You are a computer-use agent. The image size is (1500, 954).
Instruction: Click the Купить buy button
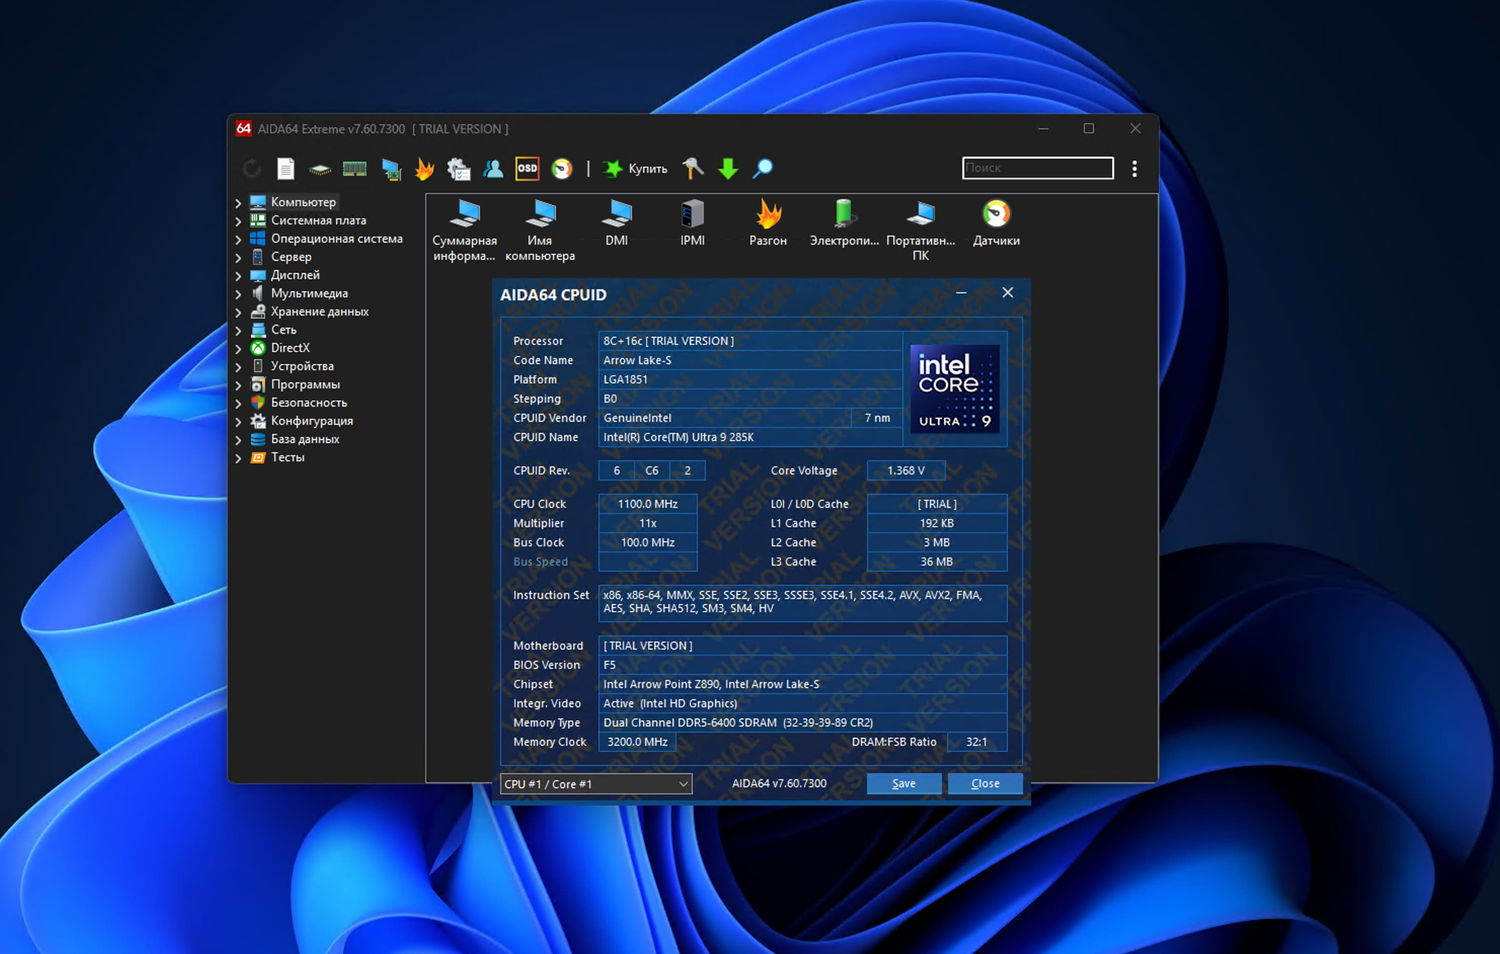(x=636, y=169)
